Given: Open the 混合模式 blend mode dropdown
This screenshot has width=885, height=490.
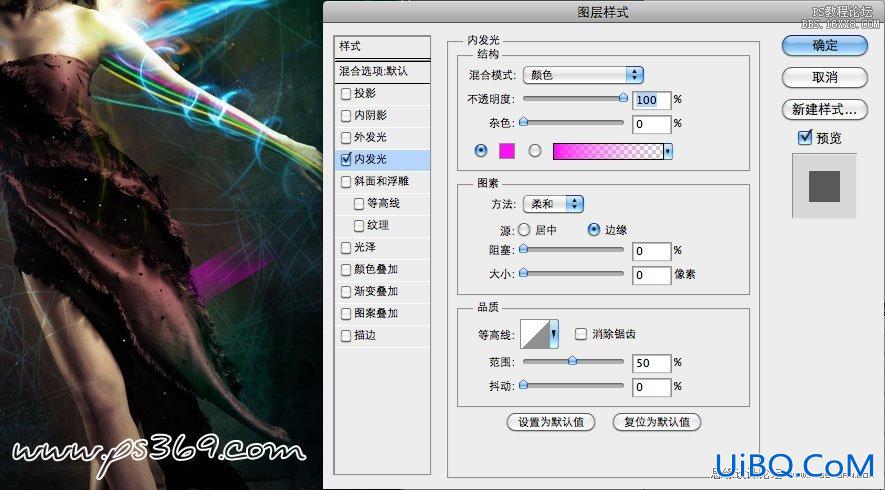Looking at the screenshot, I should click(x=583, y=75).
